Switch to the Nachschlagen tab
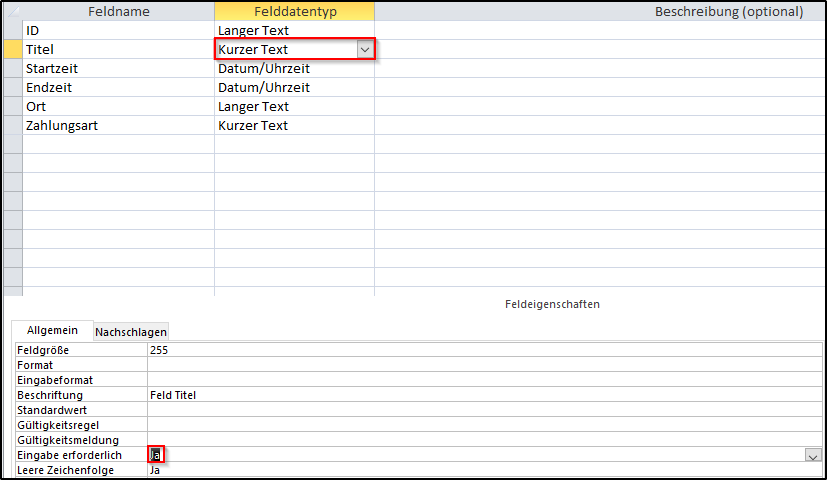The height and width of the screenshot is (480, 827). pos(131,331)
